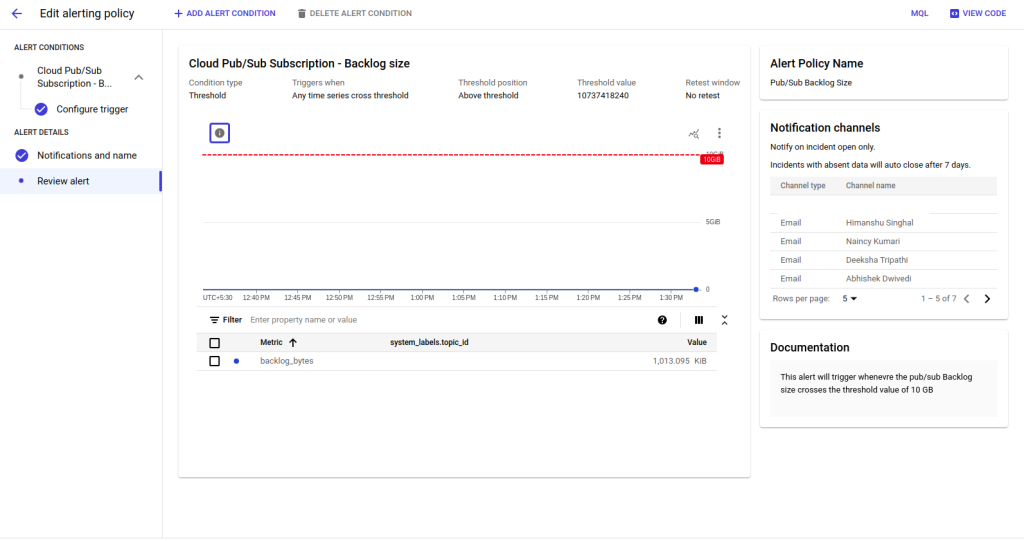Viewport: 1024px width, 541px height.
Task: Click the Value column header
Action: (x=697, y=342)
